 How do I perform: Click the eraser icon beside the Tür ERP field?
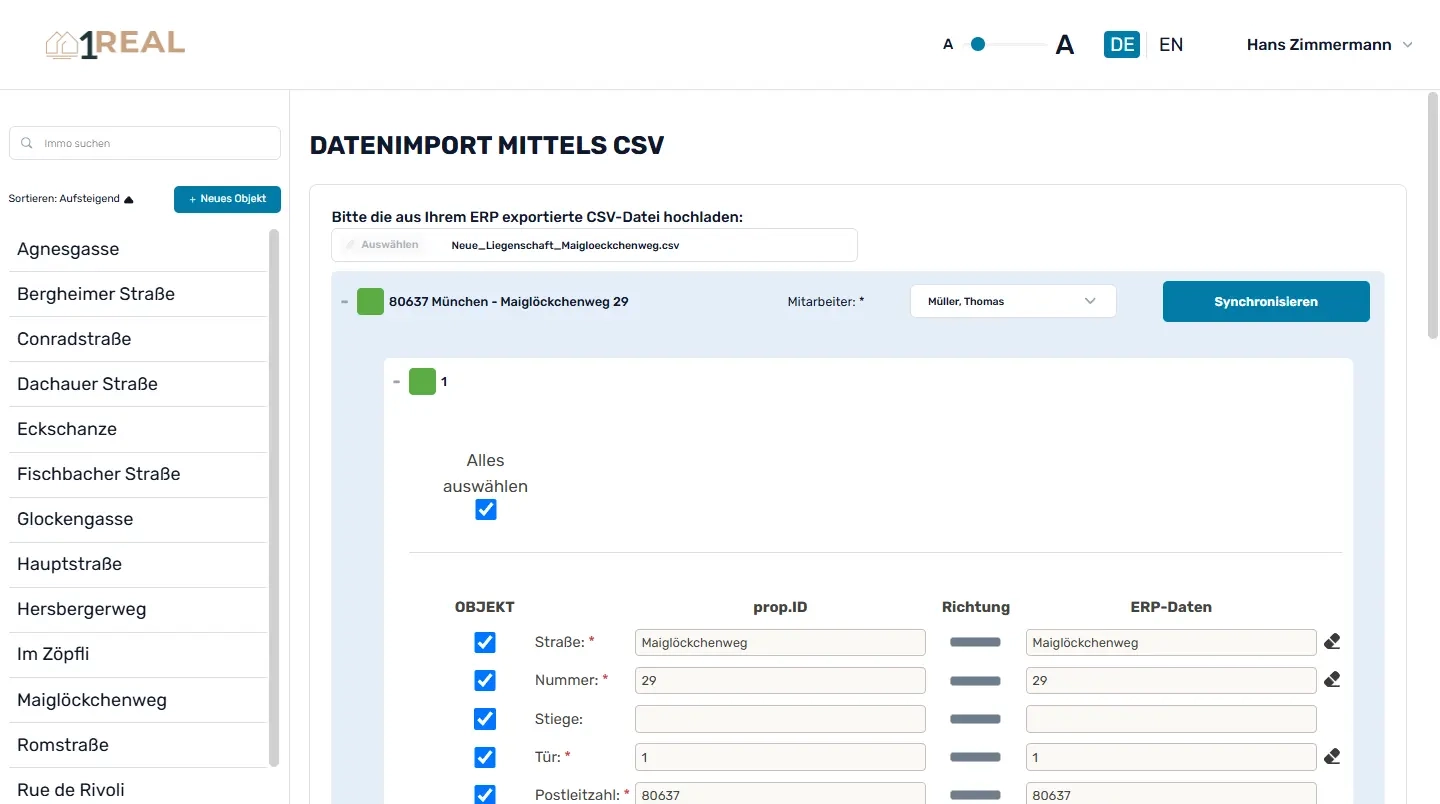pos(1332,757)
